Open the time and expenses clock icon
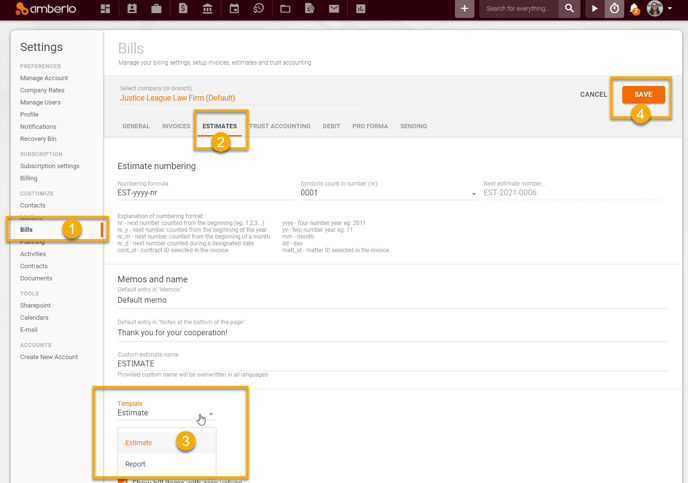 (258, 8)
